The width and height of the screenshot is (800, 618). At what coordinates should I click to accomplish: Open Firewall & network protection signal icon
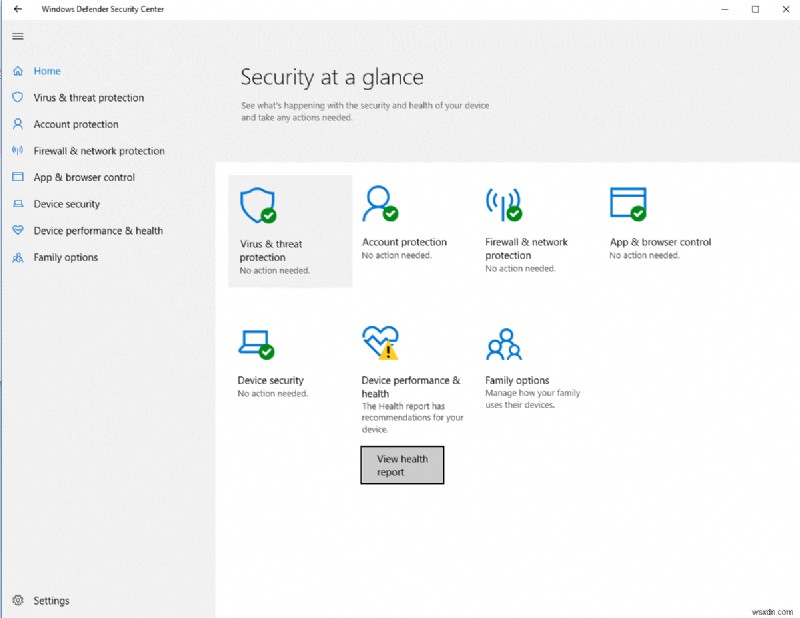click(18, 150)
